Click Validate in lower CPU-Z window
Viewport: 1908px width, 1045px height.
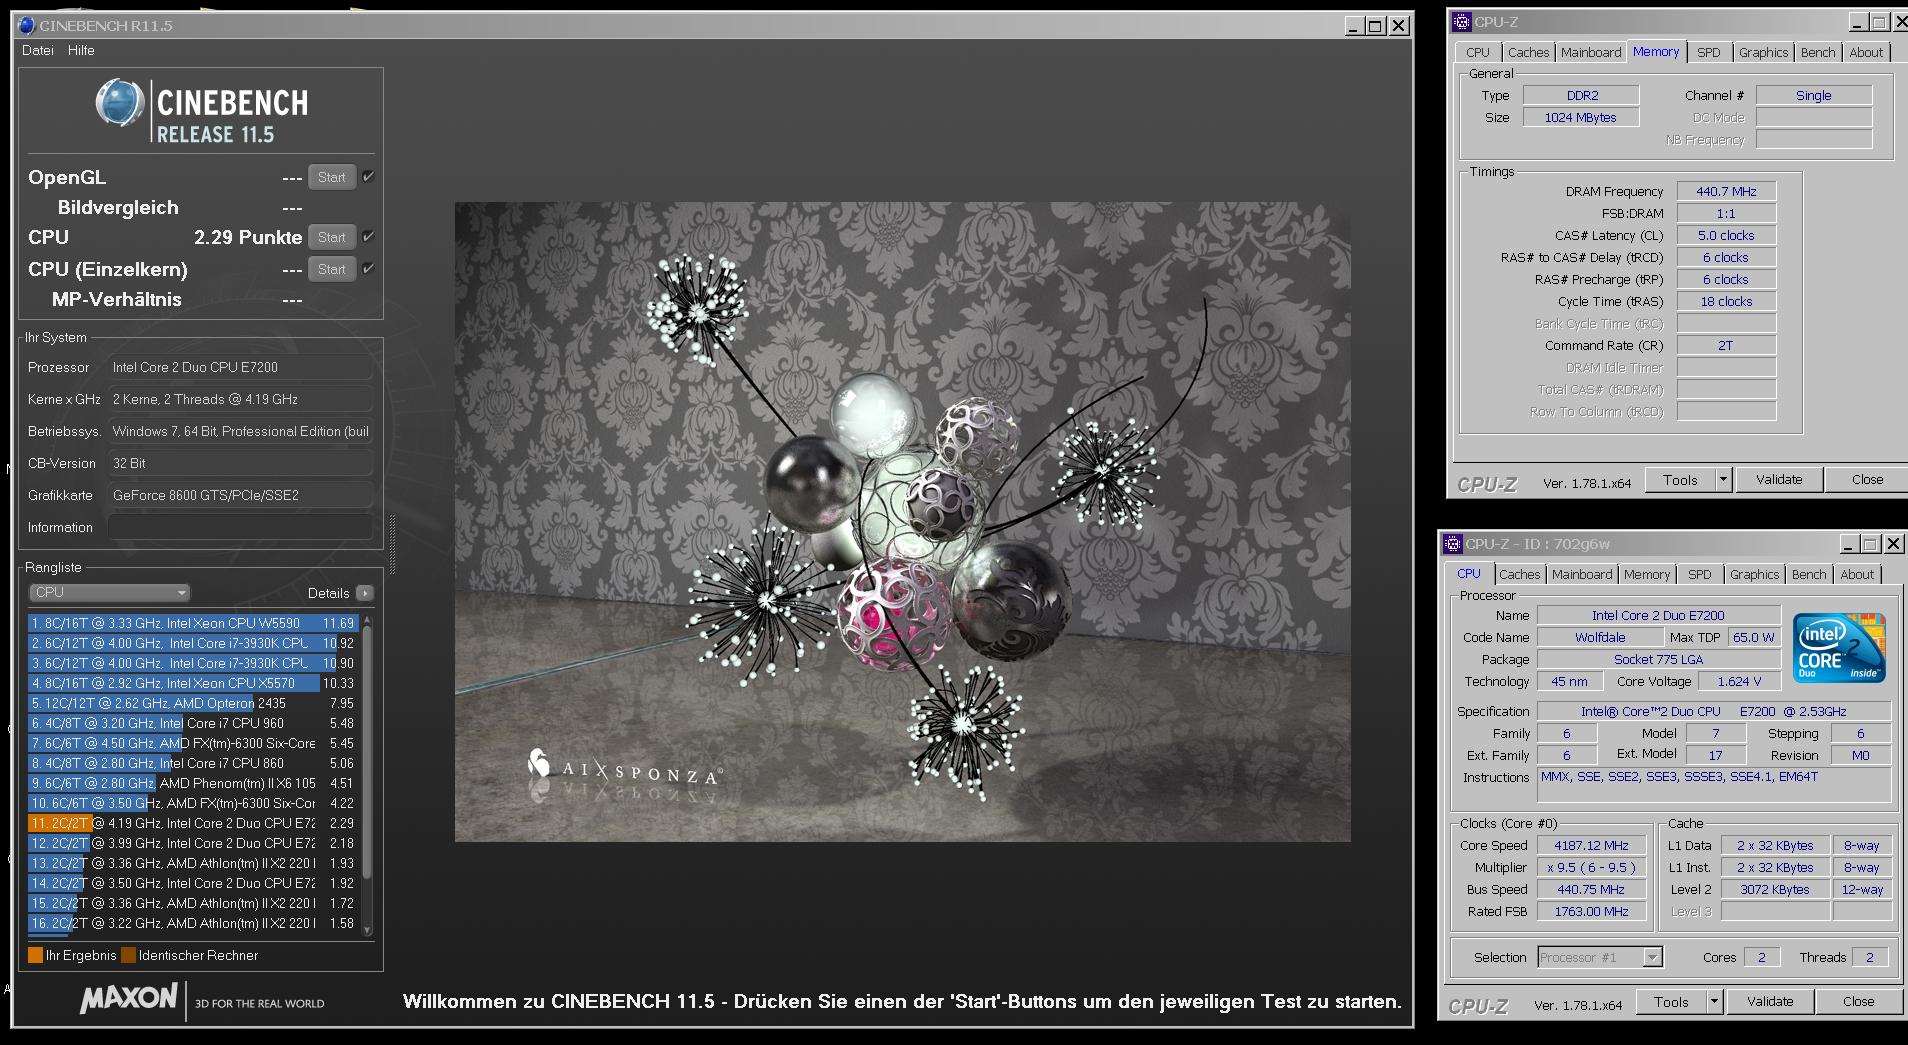tap(1770, 1001)
